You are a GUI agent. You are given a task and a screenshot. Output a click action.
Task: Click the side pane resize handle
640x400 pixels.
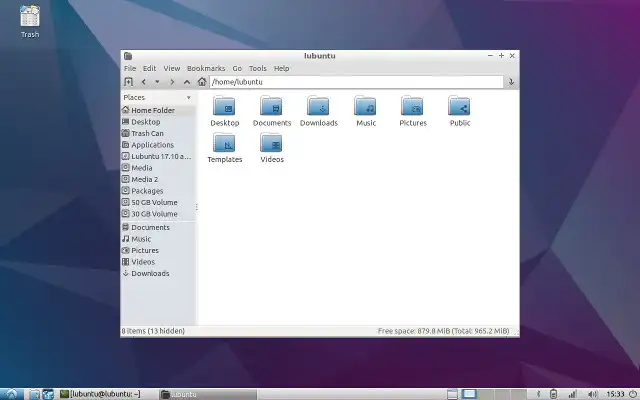[196, 208]
